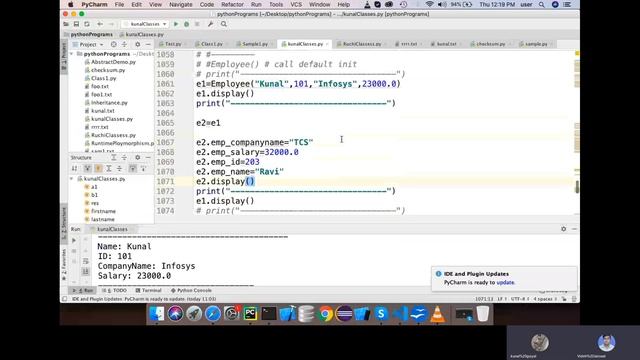Open the VLC cone icon in Dock

437,314
